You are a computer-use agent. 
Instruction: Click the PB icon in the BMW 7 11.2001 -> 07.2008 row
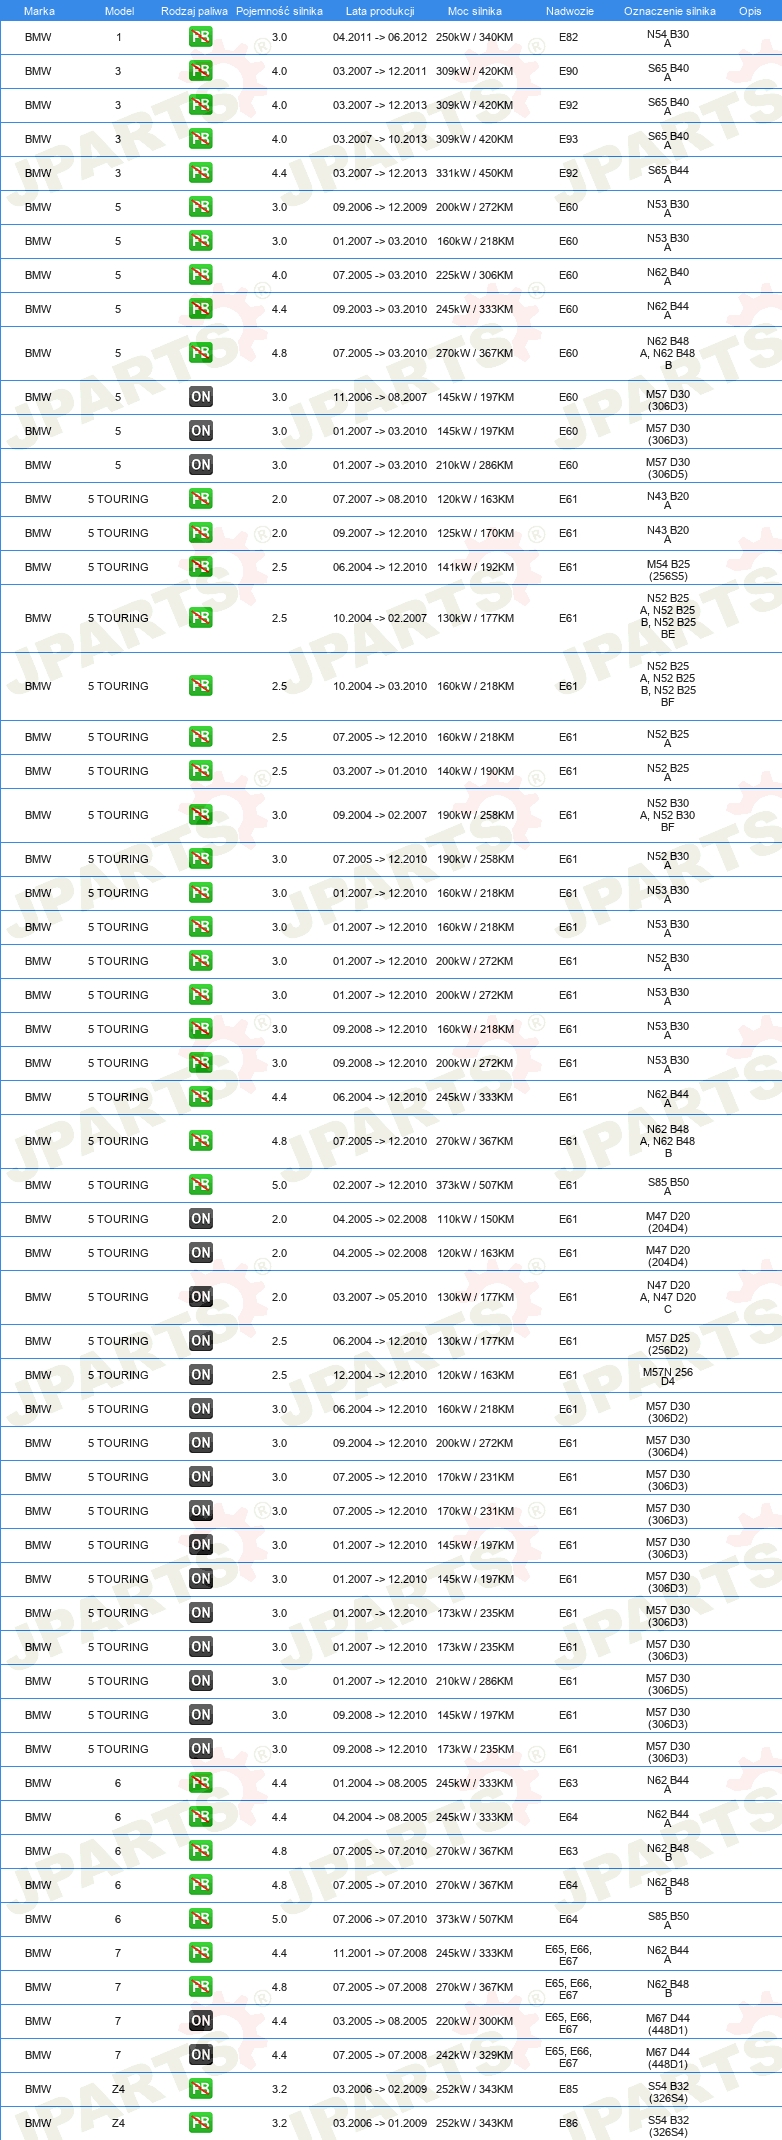click(200, 1953)
